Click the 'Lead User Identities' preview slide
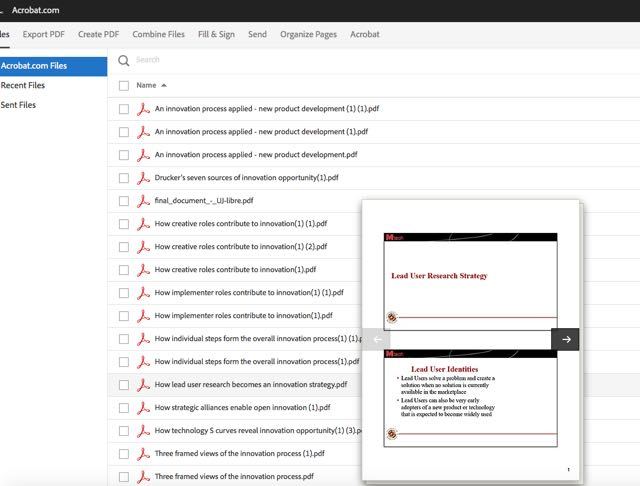640x486 pixels. [471, 398]
